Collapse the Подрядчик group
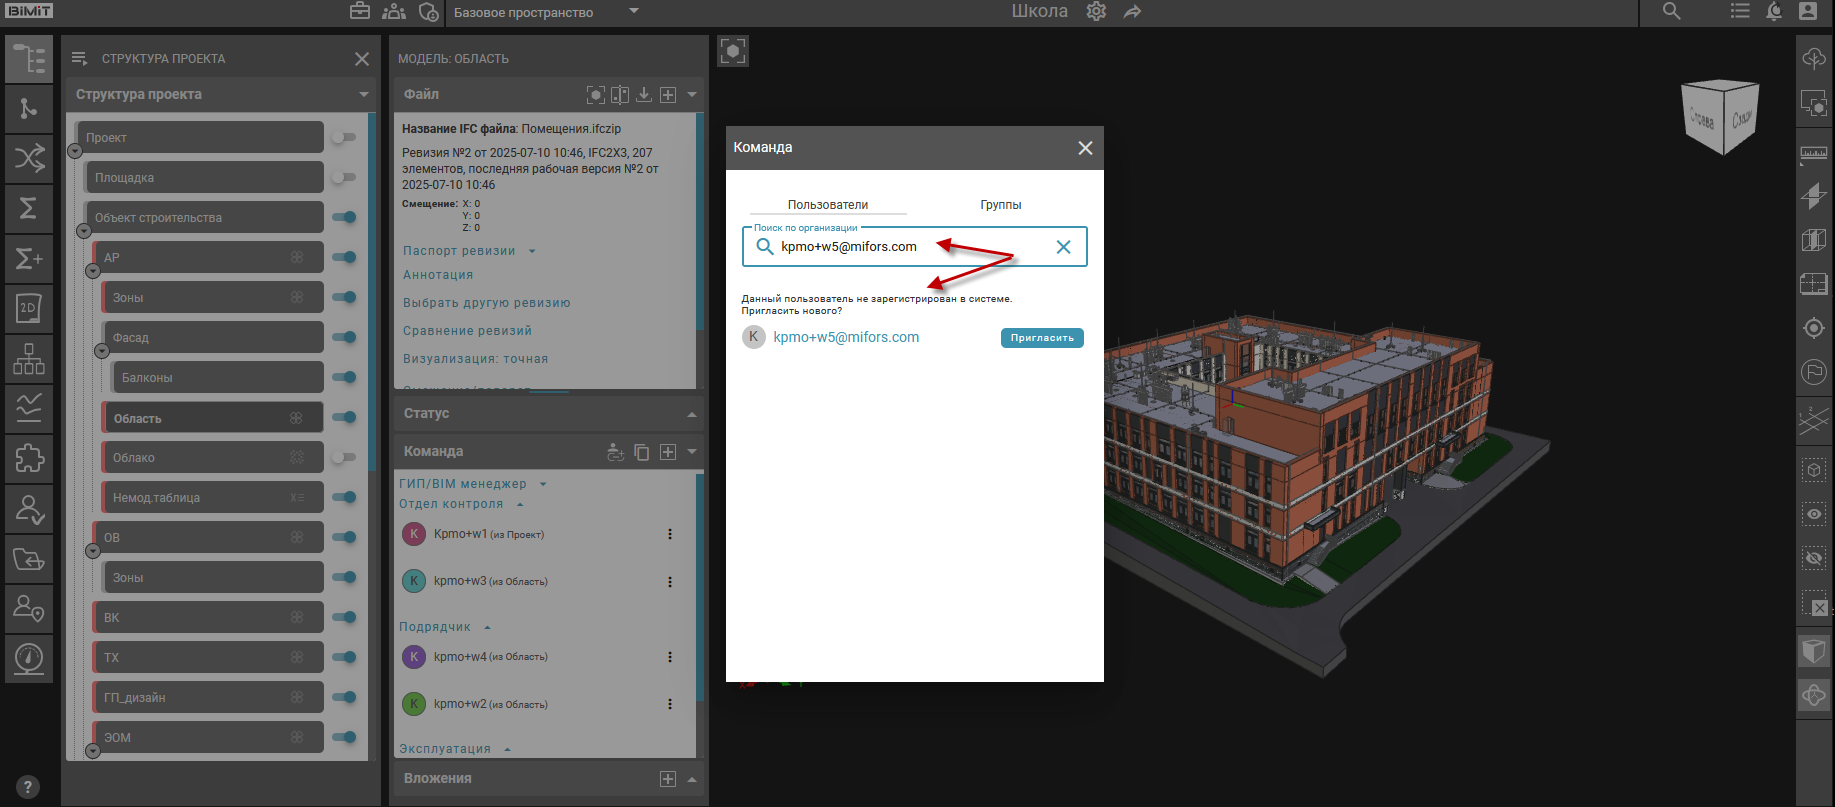 click(487, 627)
